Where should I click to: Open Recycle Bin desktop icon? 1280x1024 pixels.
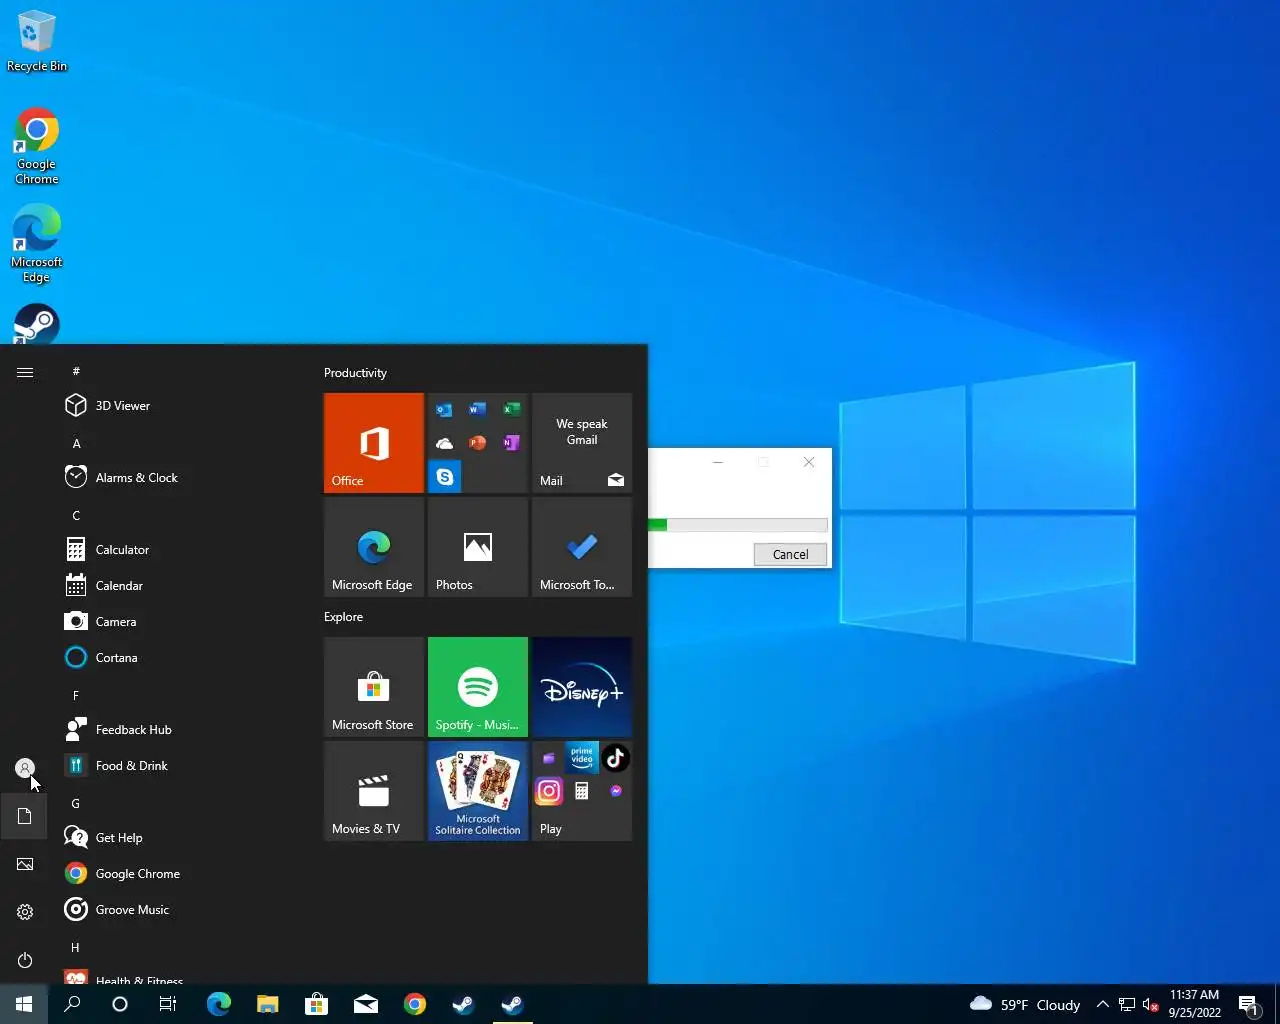(37, 42)
